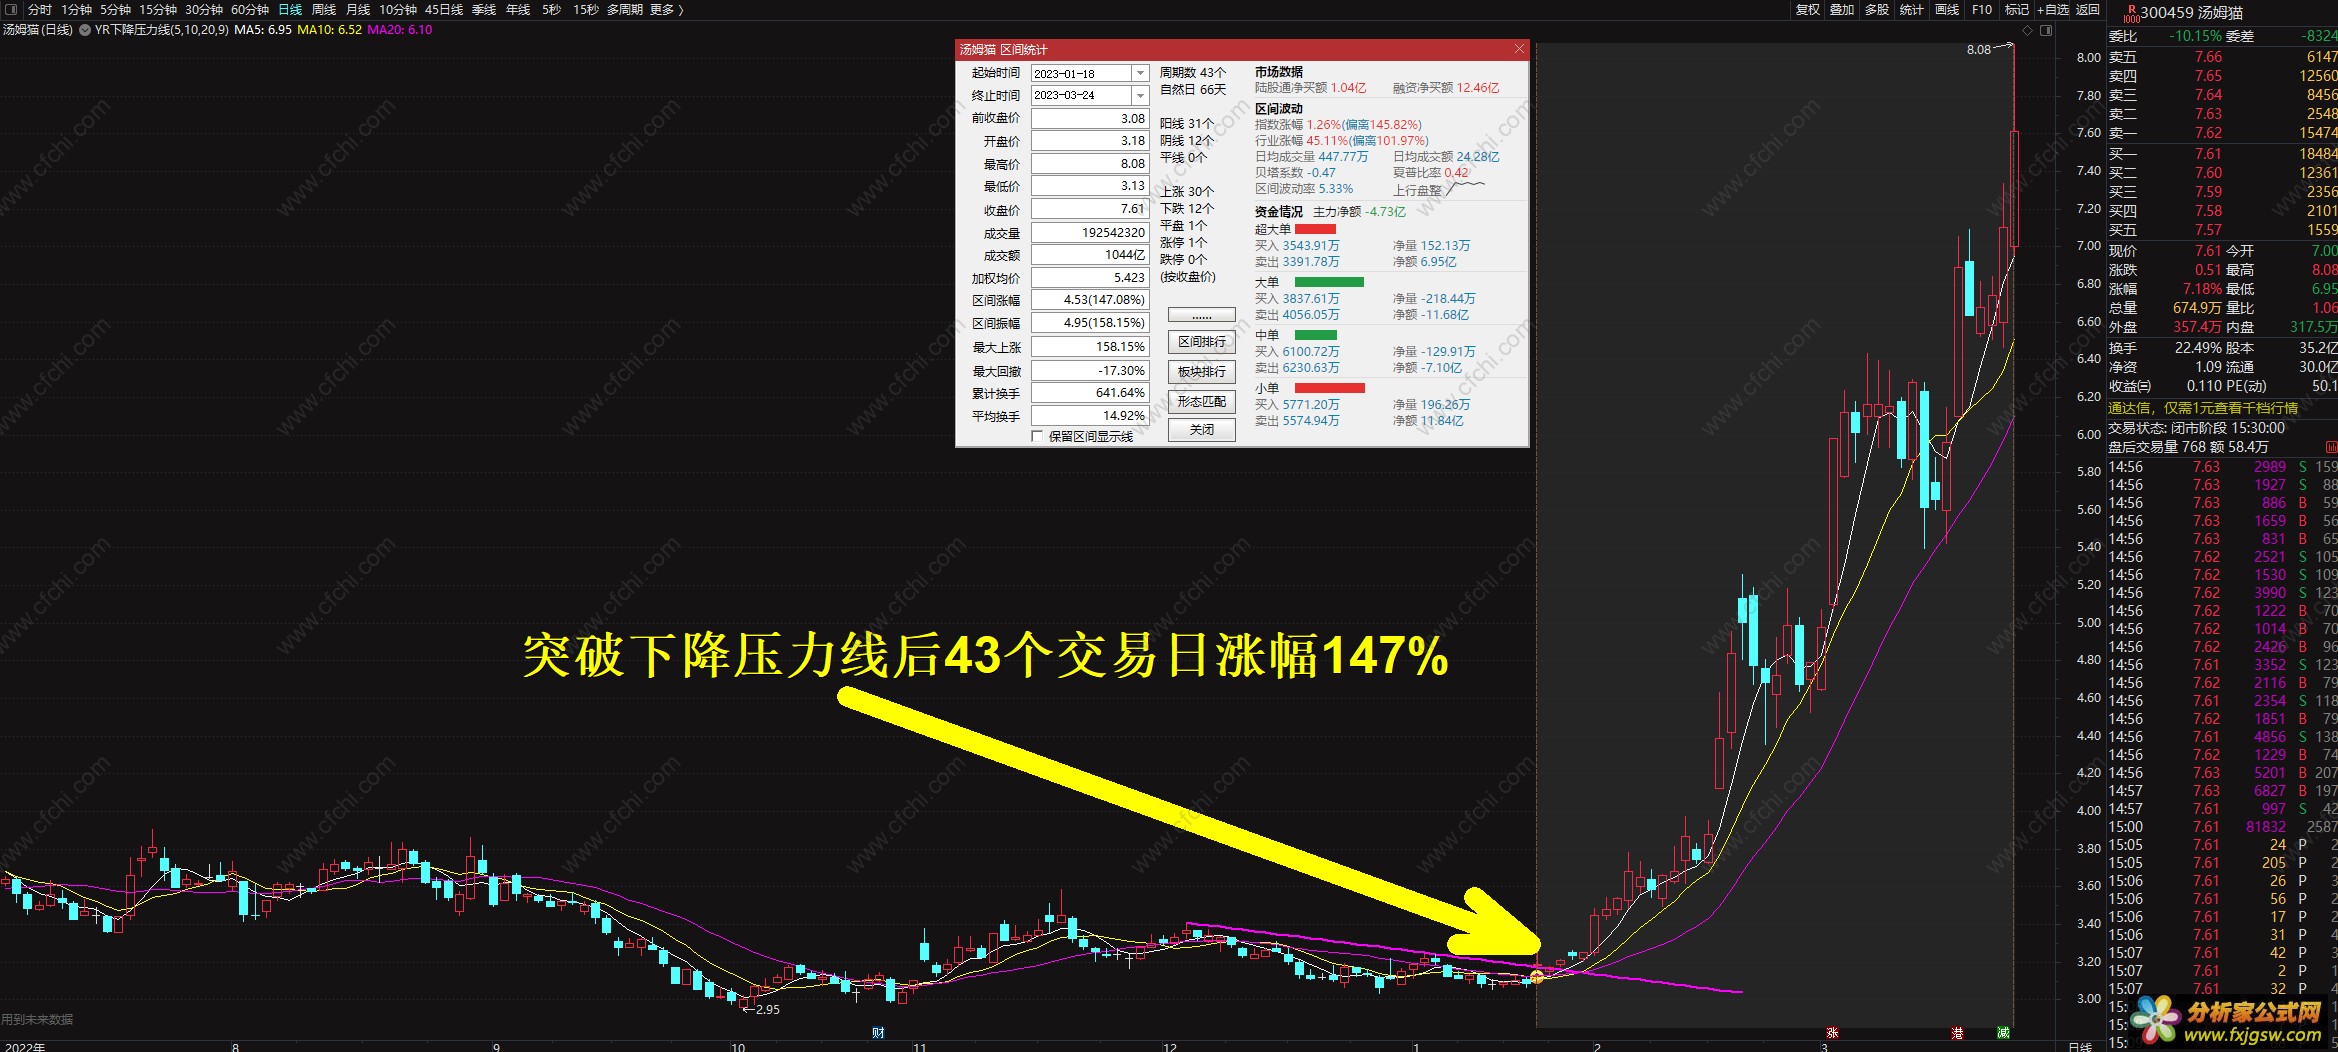
Task: Click the 小单 red bar
Action: pos(1329,388)
